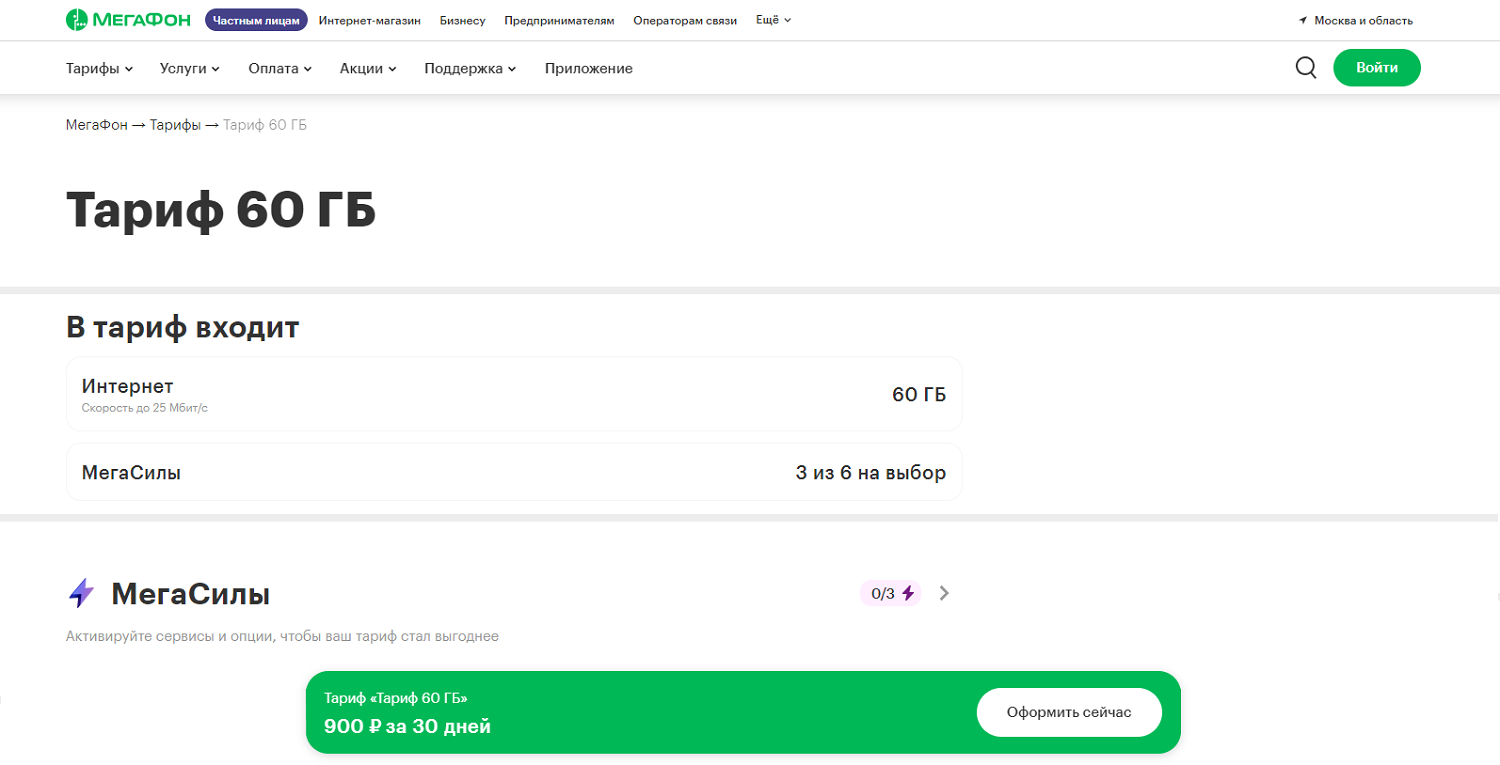1500x765 pixels.
Task: Change region Москва и область
Action: point(1363,20)
